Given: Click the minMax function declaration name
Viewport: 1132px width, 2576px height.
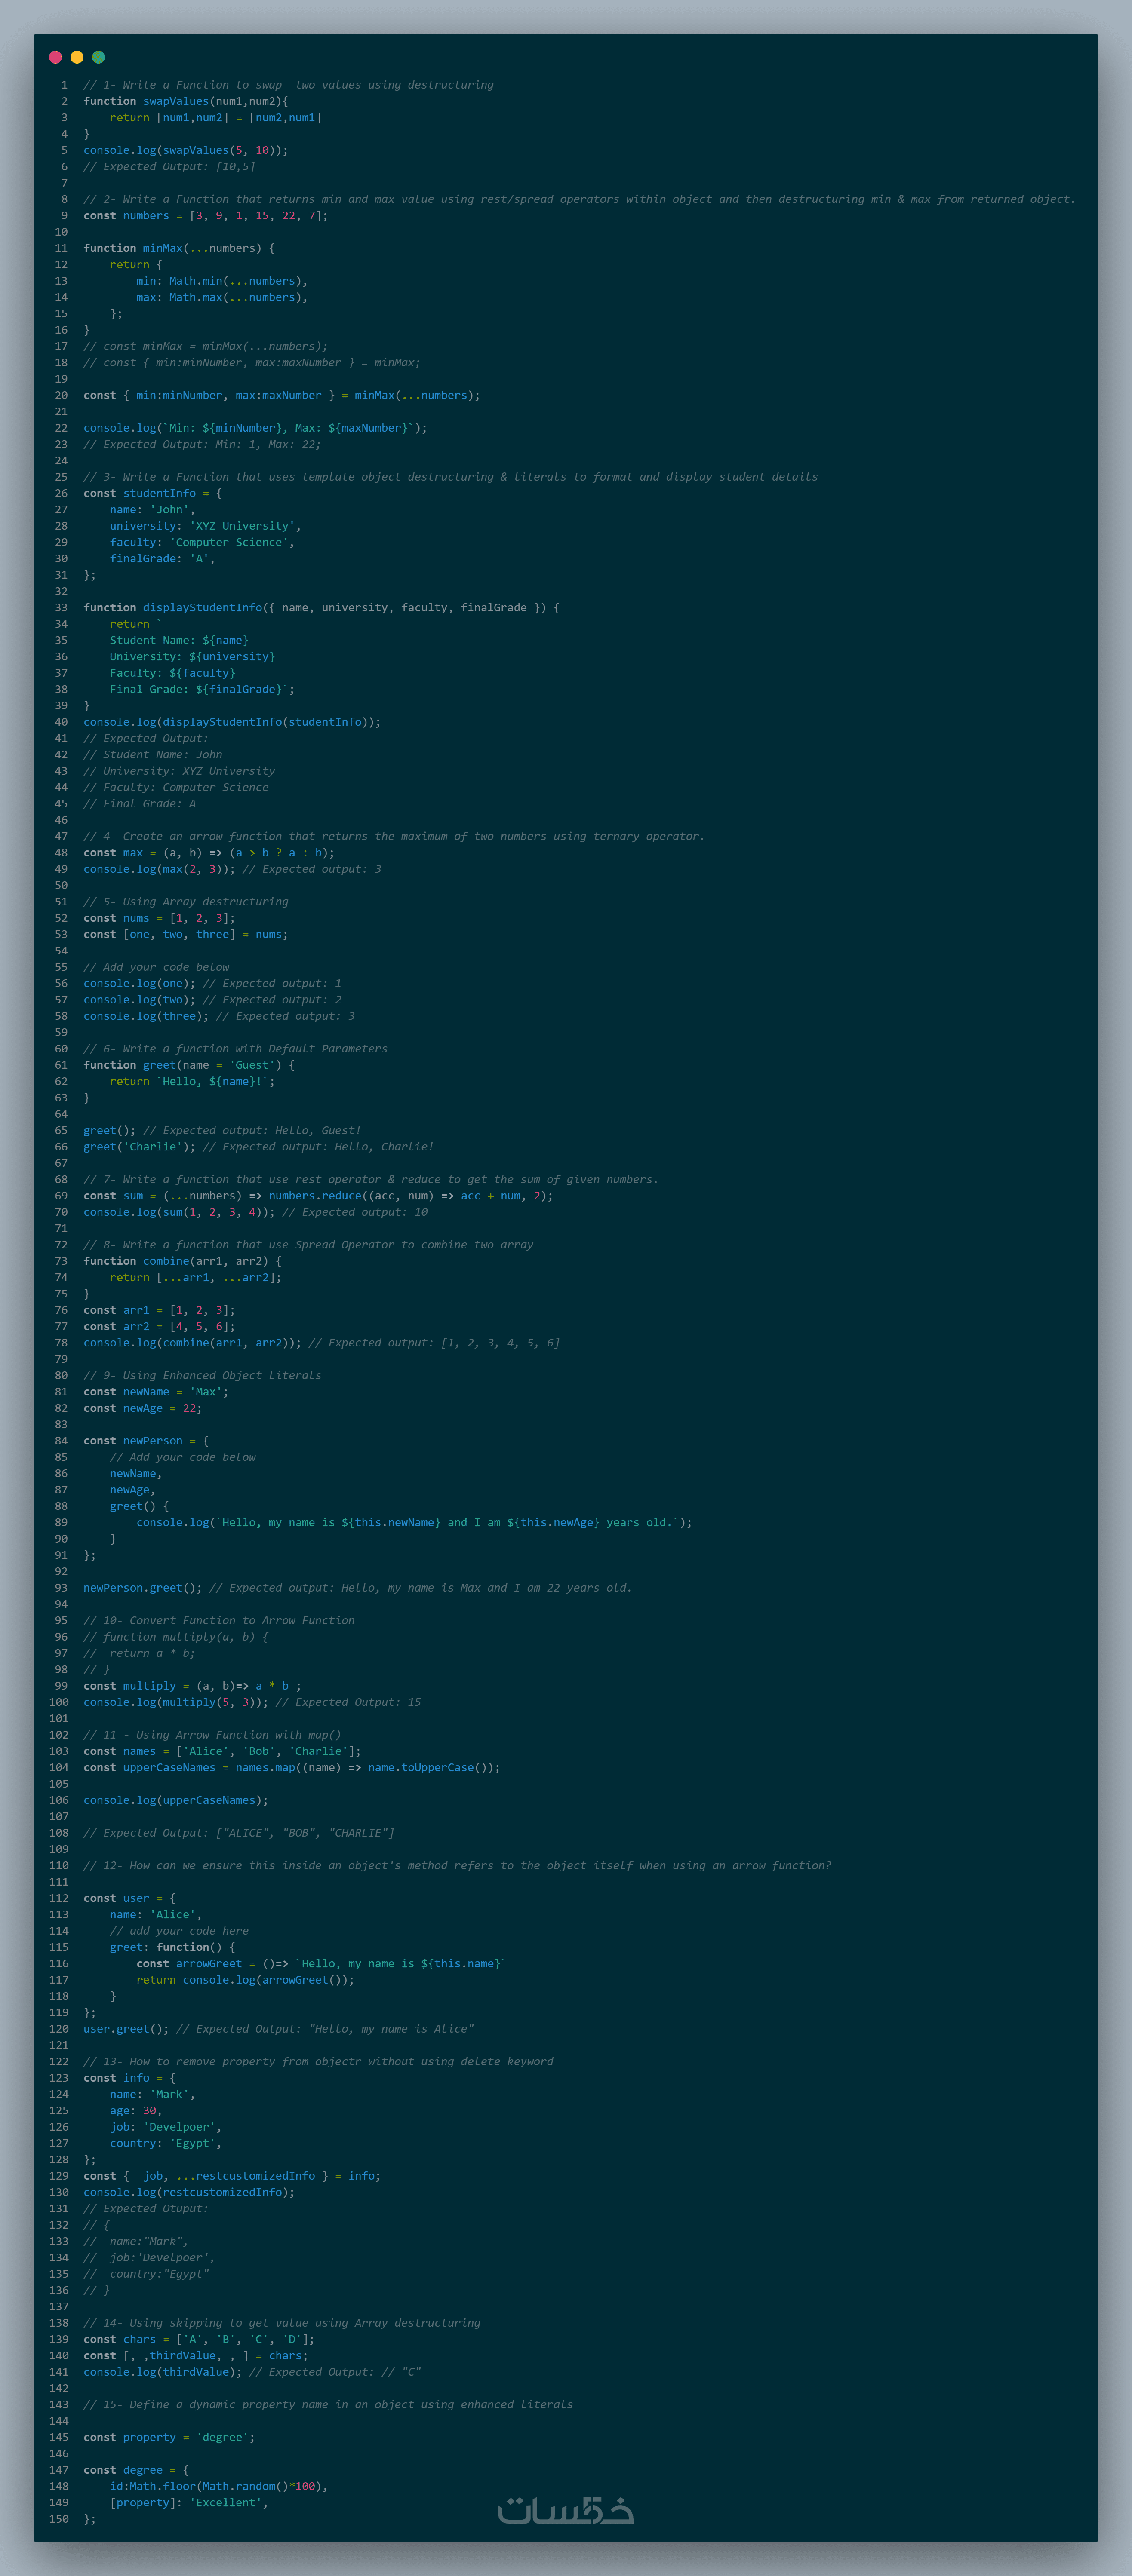Looking at the screenshot, I should 163,248.
